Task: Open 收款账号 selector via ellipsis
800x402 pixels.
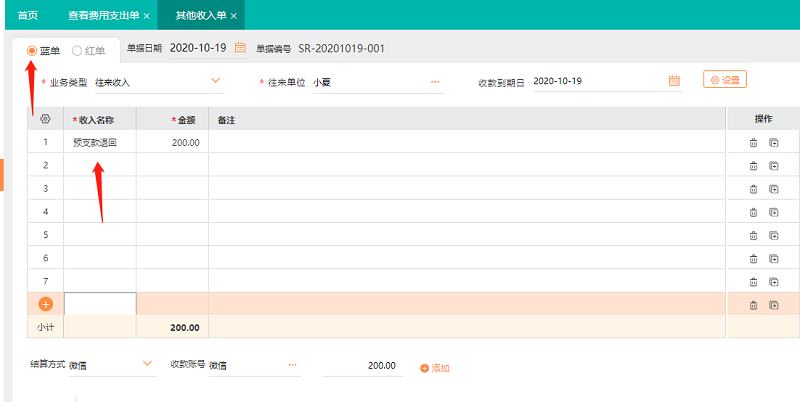Action: (x=293, y=365)
